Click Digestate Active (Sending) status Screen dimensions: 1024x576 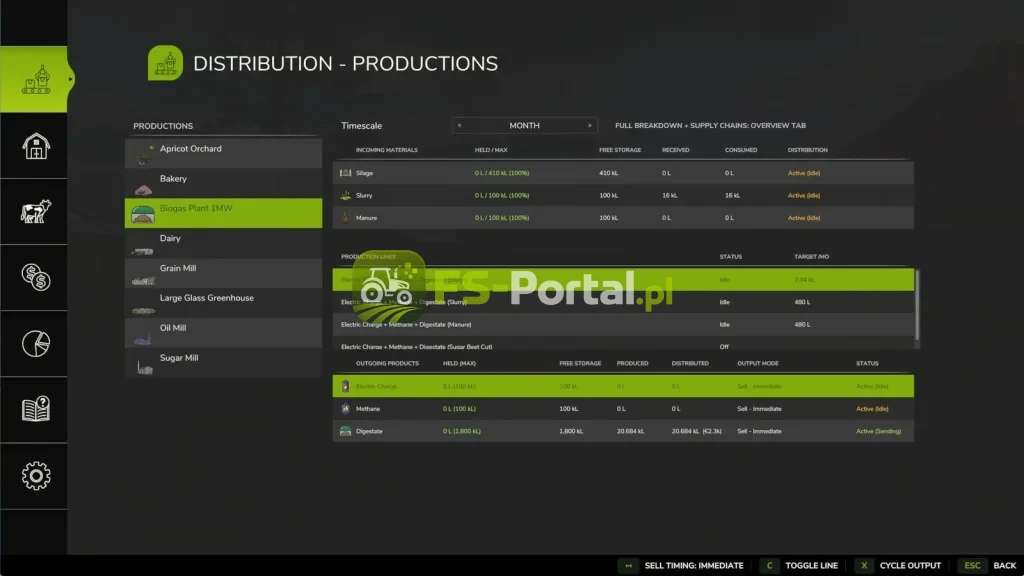(878, 431)
